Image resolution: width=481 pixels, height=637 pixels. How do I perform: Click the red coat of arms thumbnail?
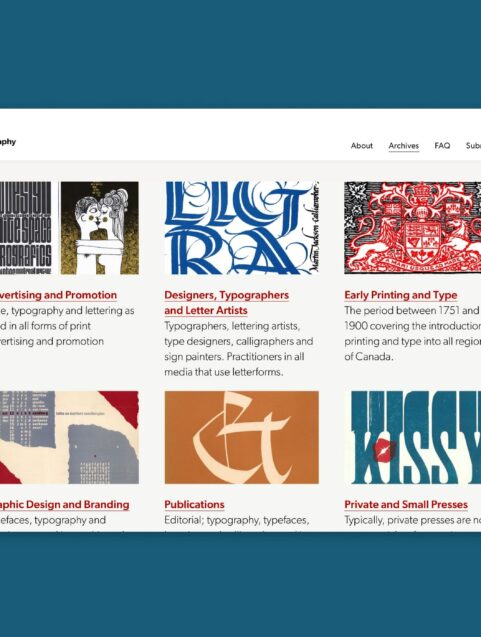pos(412,228)
